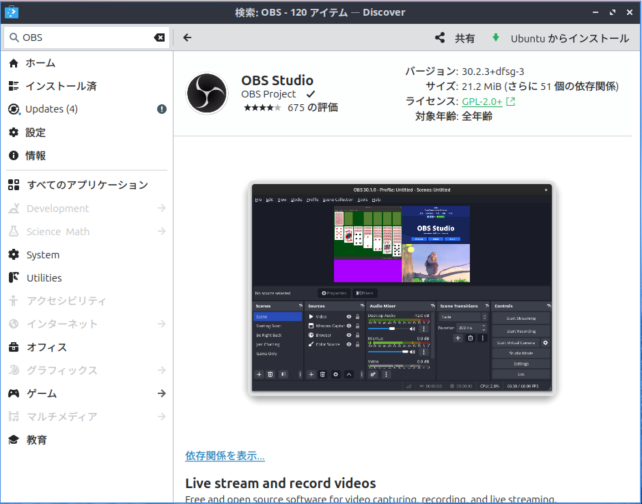Select the オフィス category

[x=87, y=347]
